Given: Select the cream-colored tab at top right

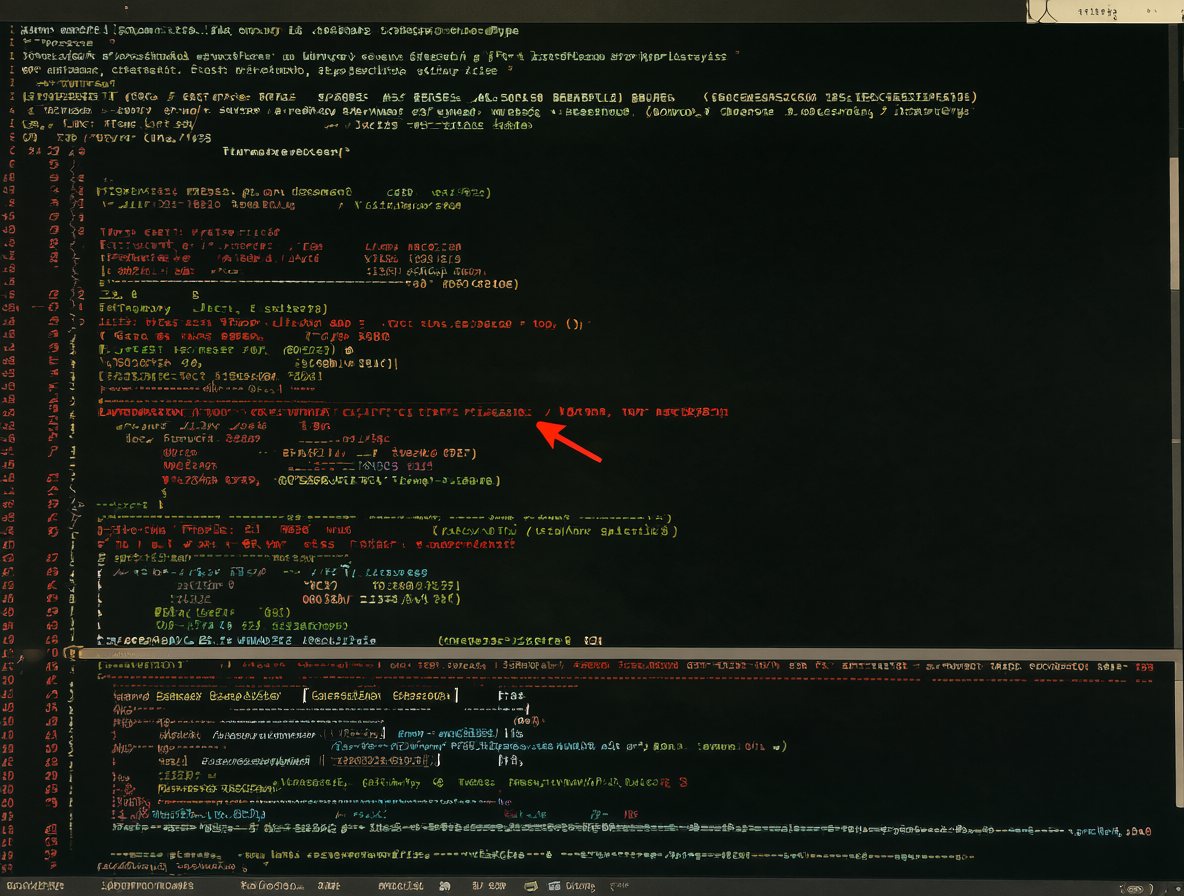Looking at the screenshot, I should coord(1105,11).
